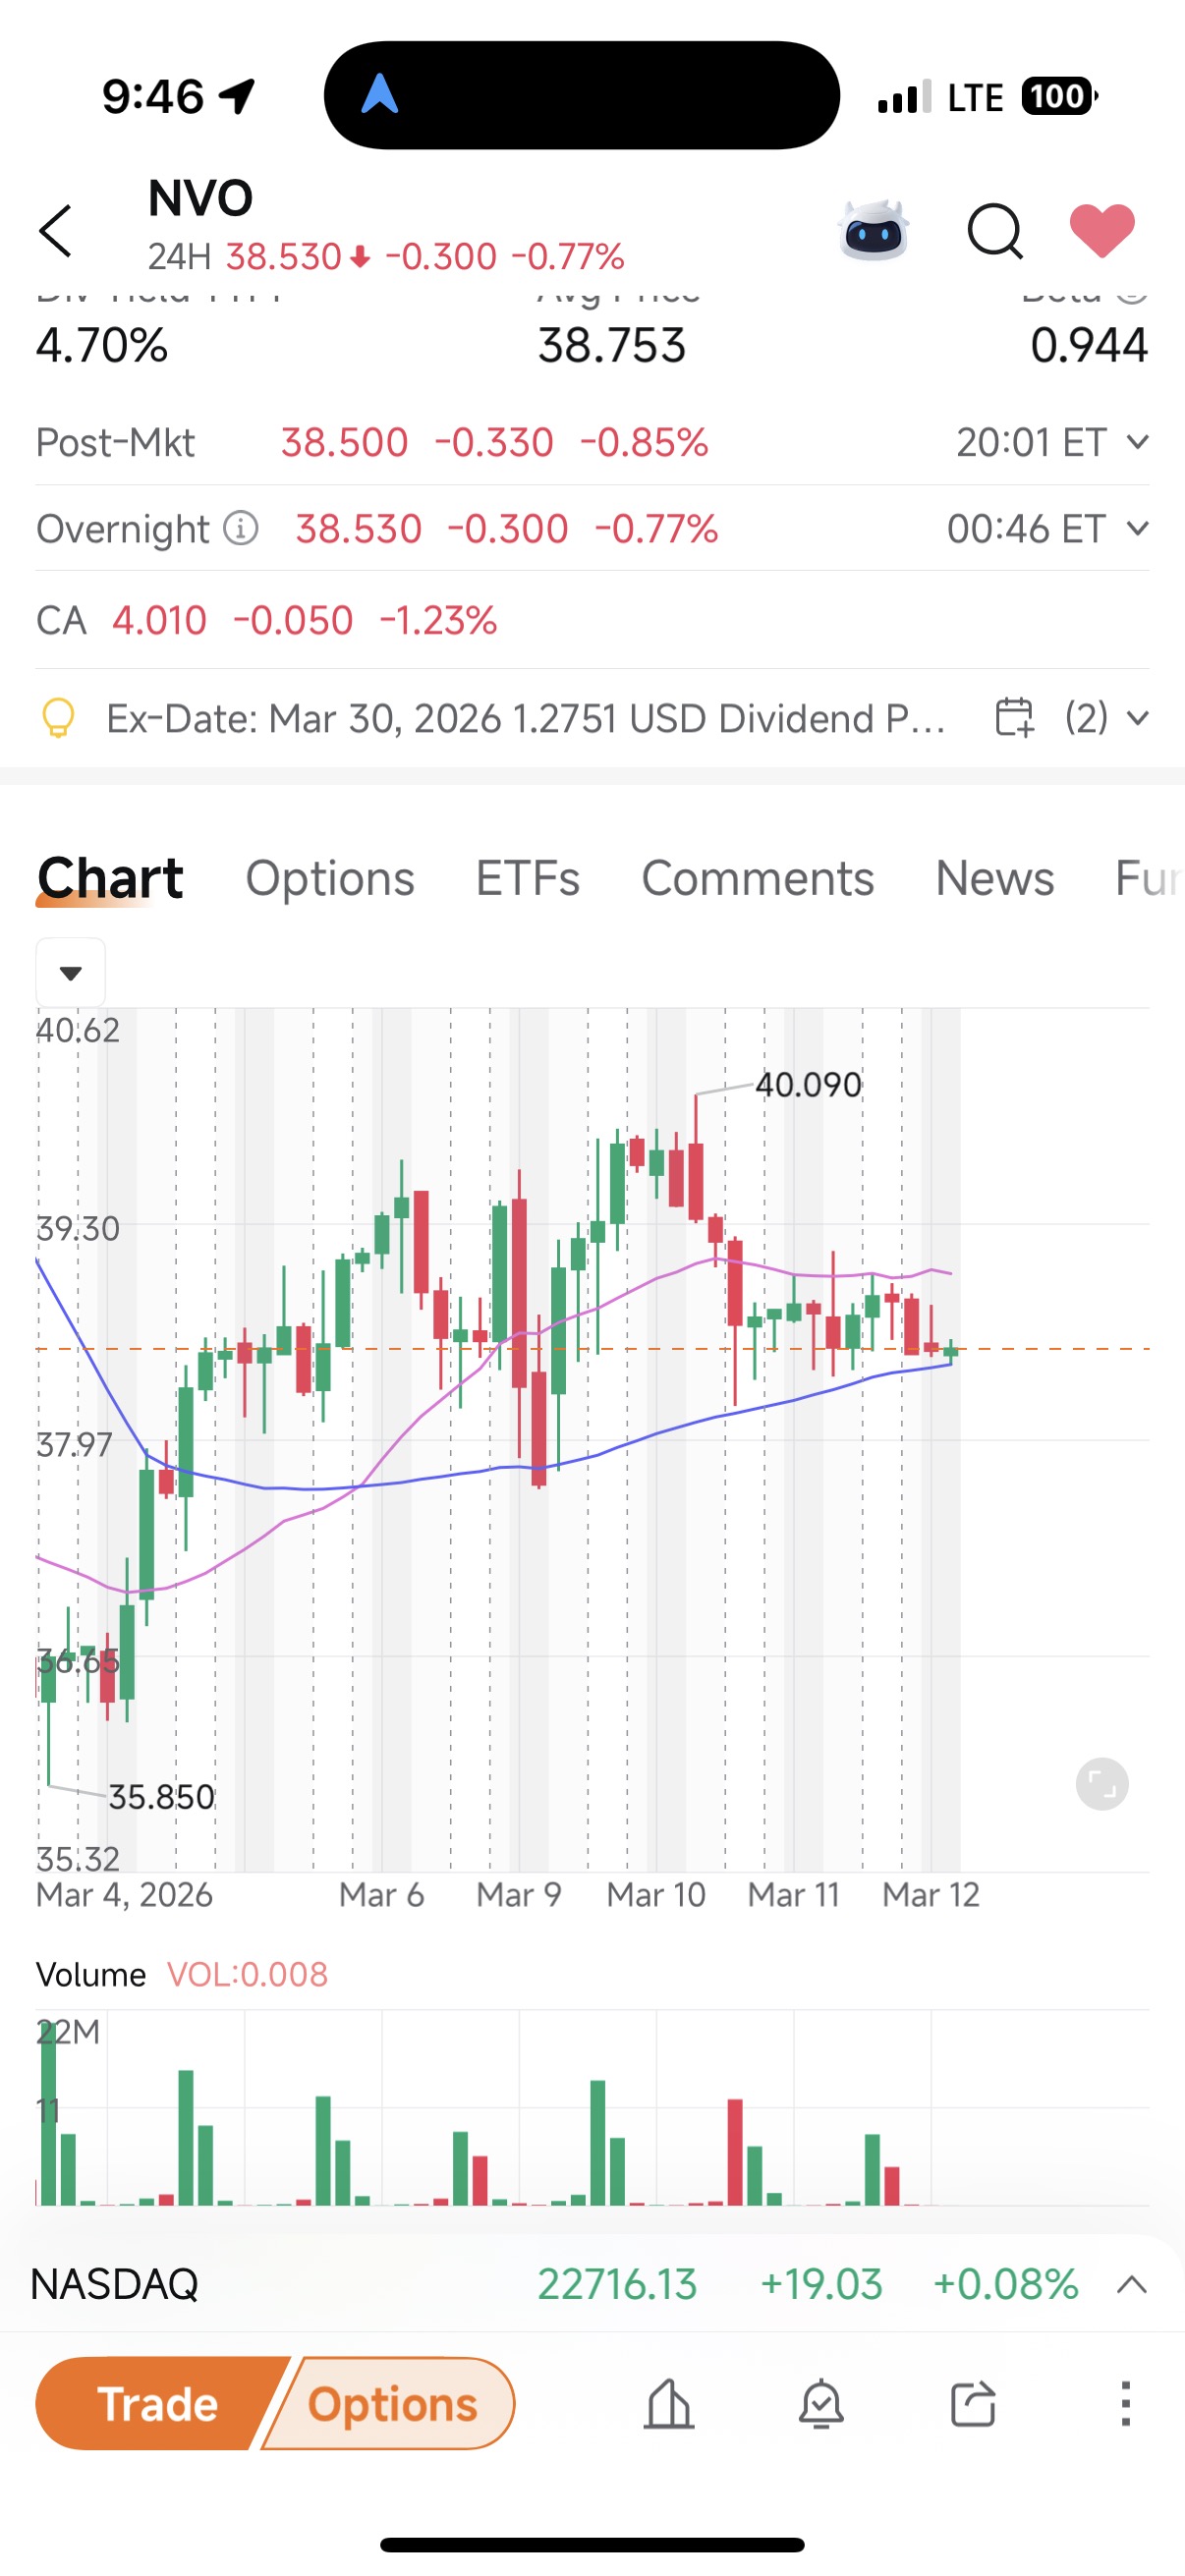Screen dimensions: 1185x2576
Task: Tap the search magnifier icon
Action: 995,231
